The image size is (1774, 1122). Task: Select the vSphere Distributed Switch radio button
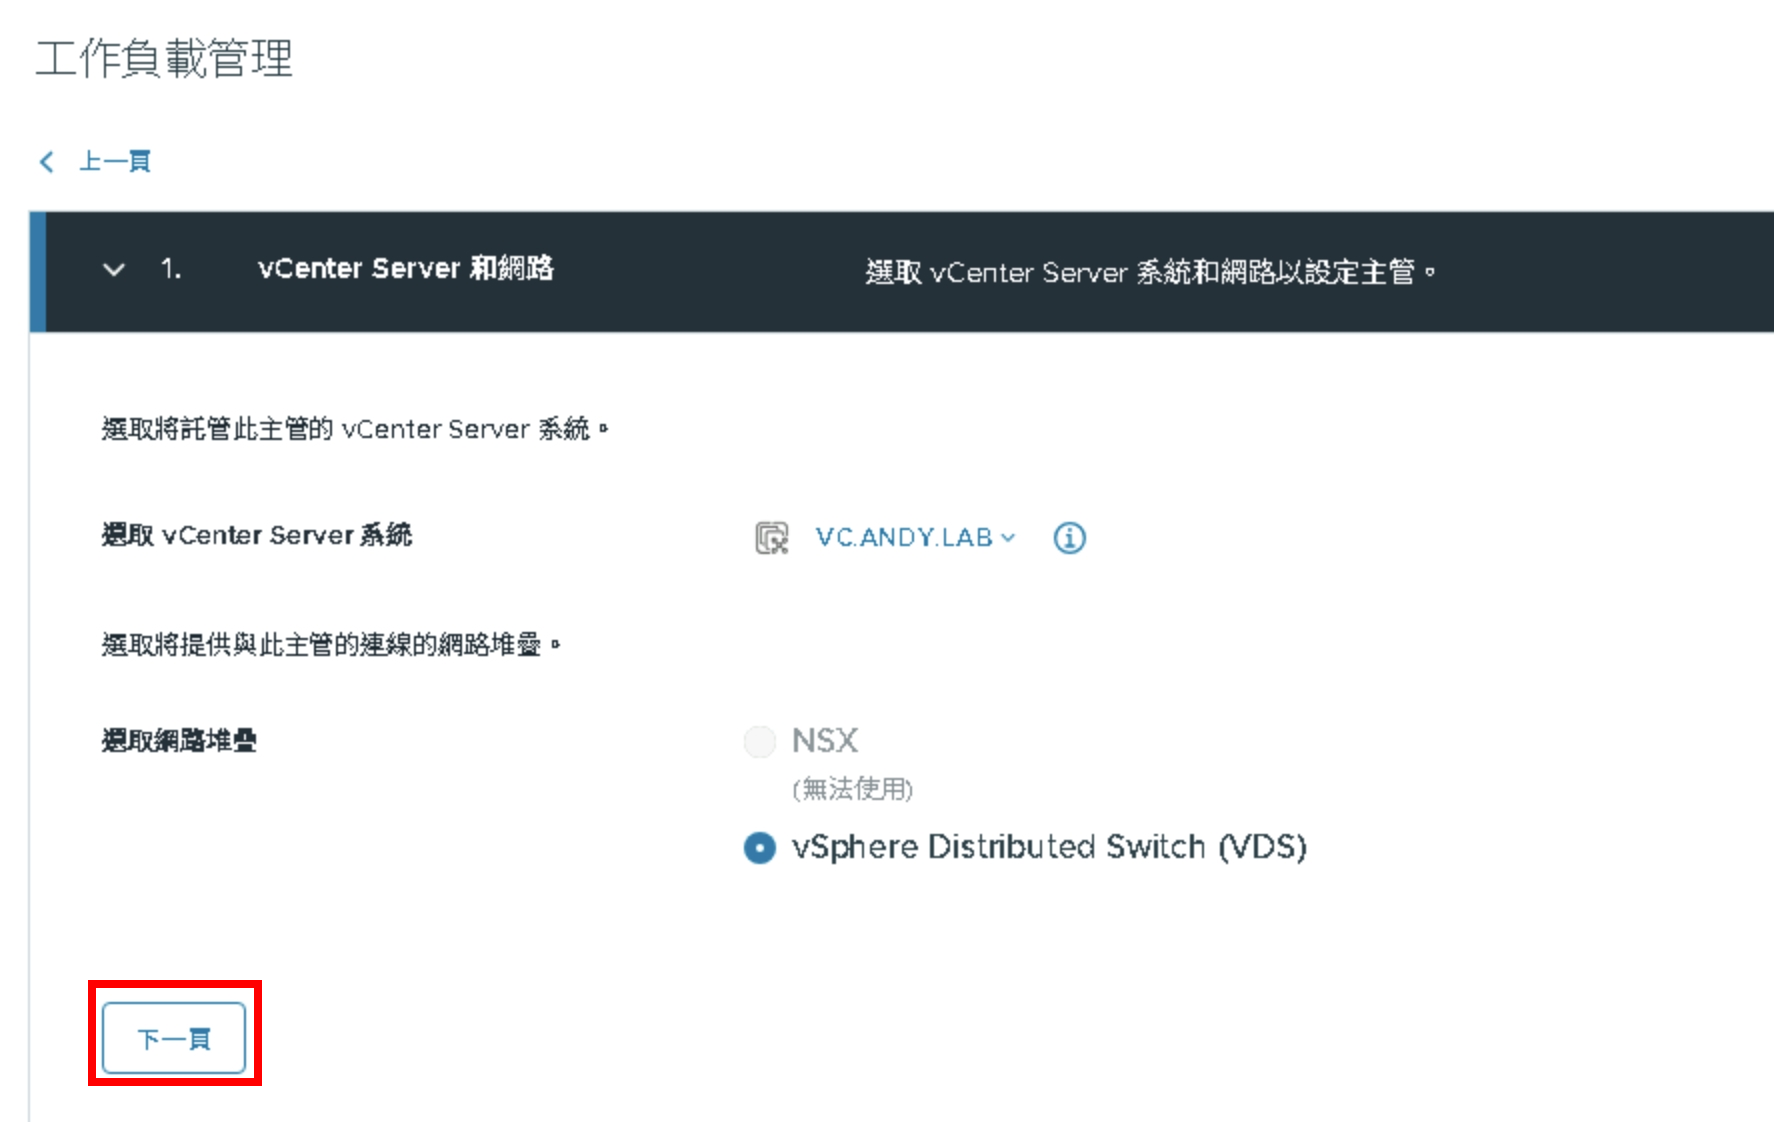point(760,848)
